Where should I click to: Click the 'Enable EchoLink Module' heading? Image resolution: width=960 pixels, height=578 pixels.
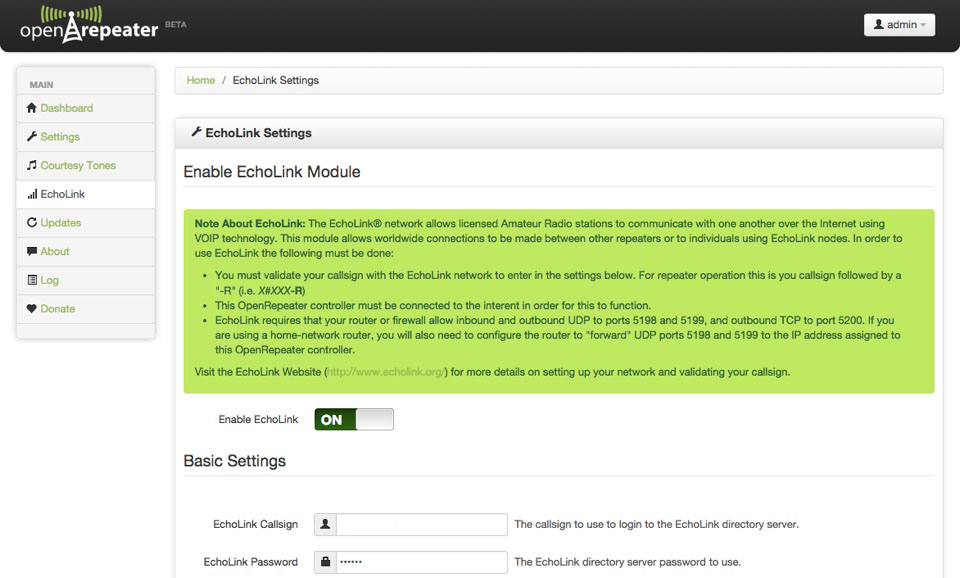click(x=272, y=172)
